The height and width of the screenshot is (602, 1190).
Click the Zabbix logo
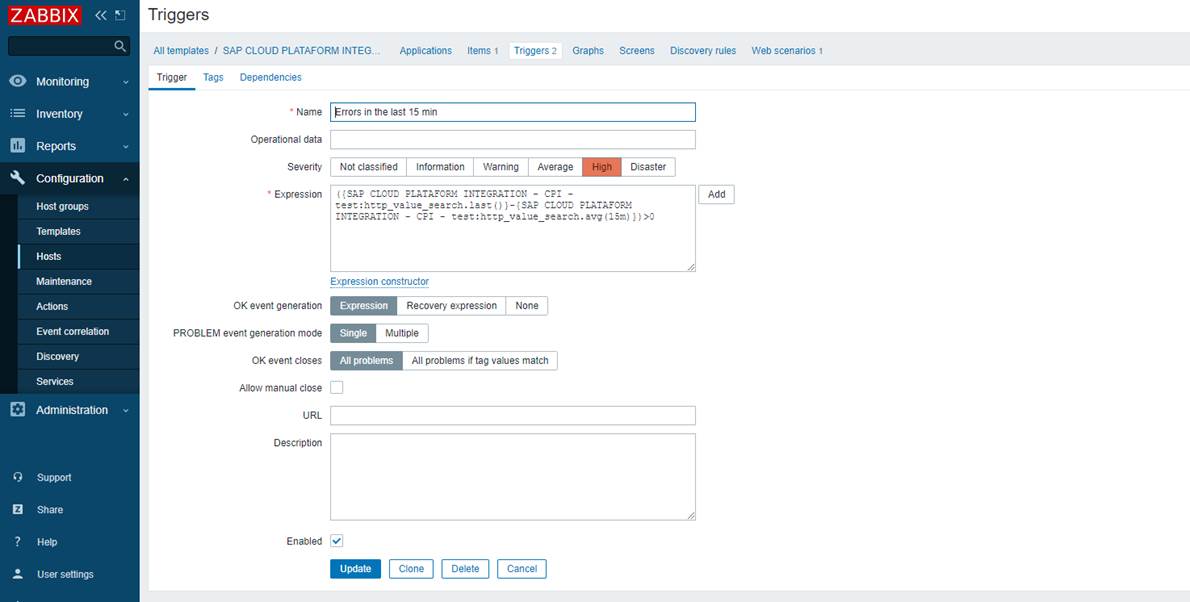pos(45,15)
